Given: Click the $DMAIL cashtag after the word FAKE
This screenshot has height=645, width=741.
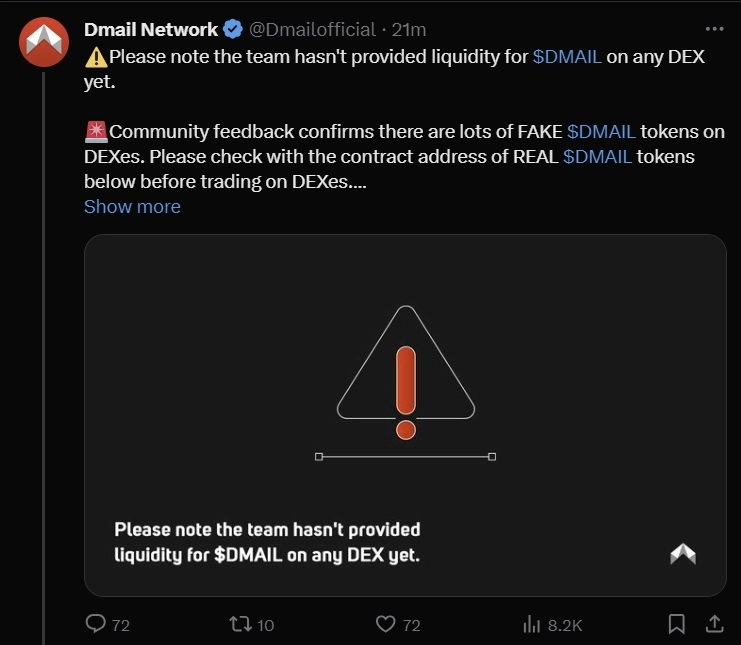Looking at the screenshot, I should (601, 132).
